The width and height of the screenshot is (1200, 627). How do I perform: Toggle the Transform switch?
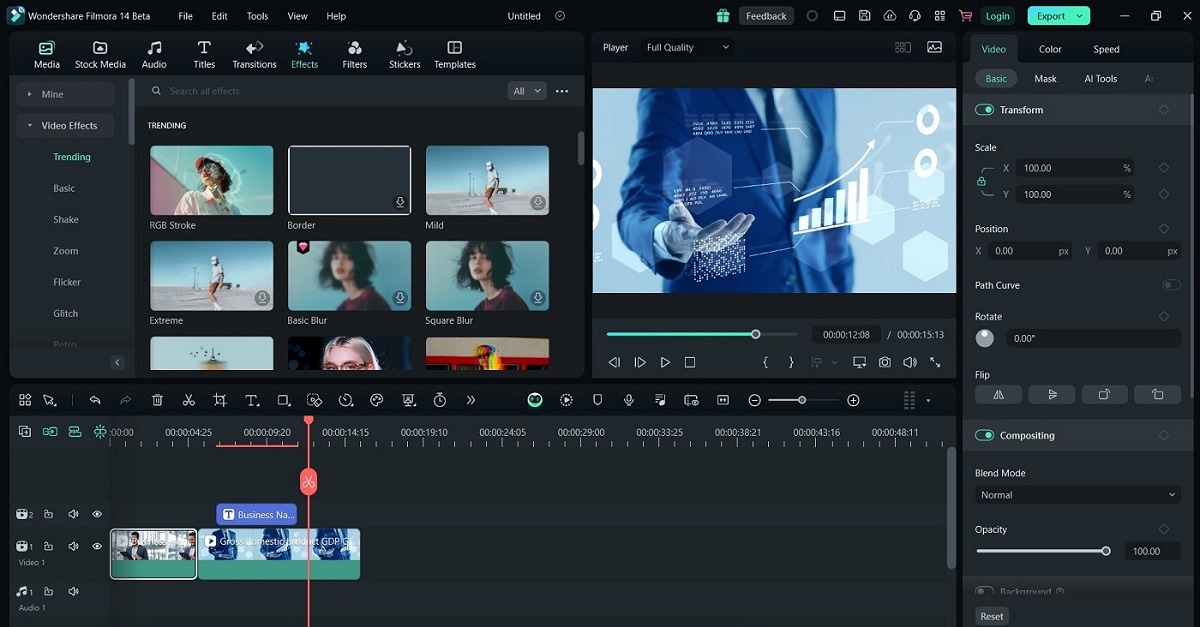pyautogui.click(x=985, y=110)
